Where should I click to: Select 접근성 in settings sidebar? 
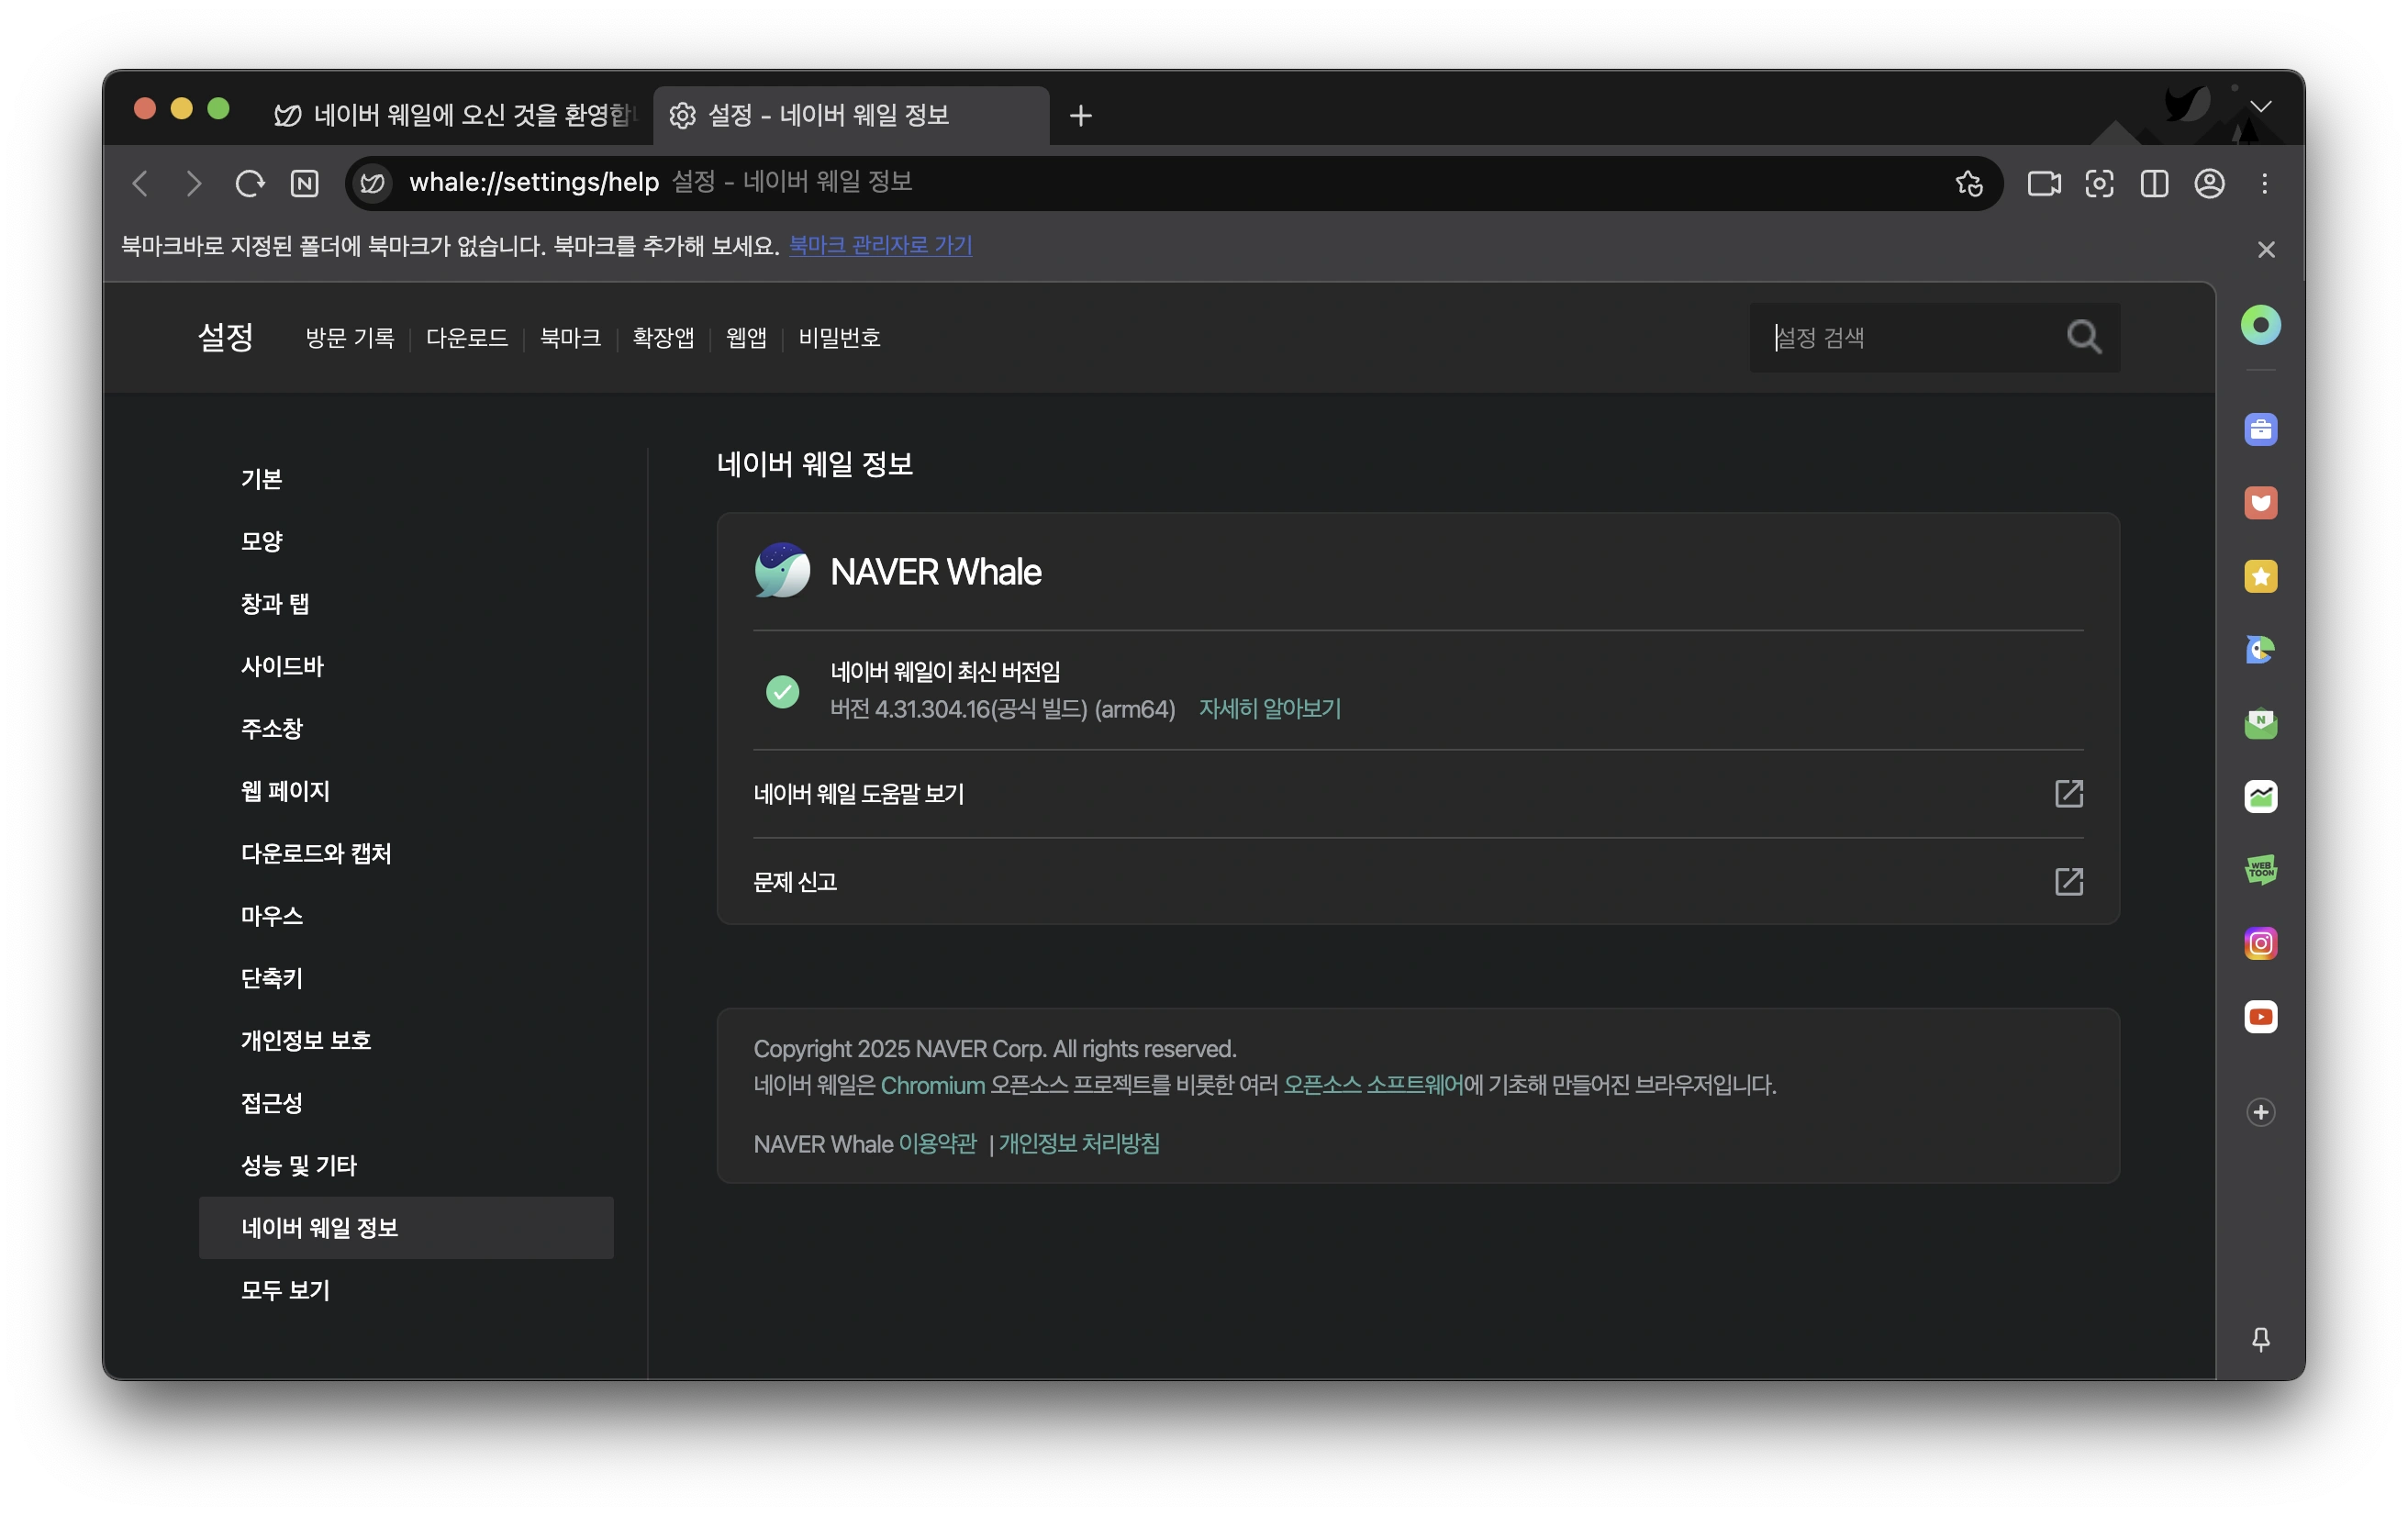tap(406, 1103)
